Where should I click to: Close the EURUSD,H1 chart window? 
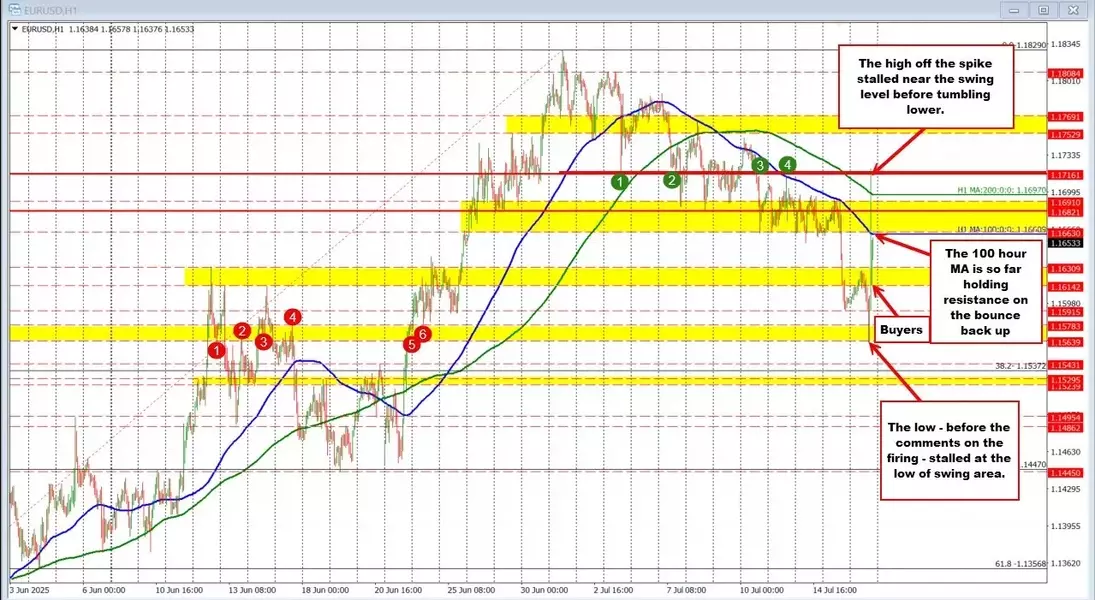[x=1073, y=10]
